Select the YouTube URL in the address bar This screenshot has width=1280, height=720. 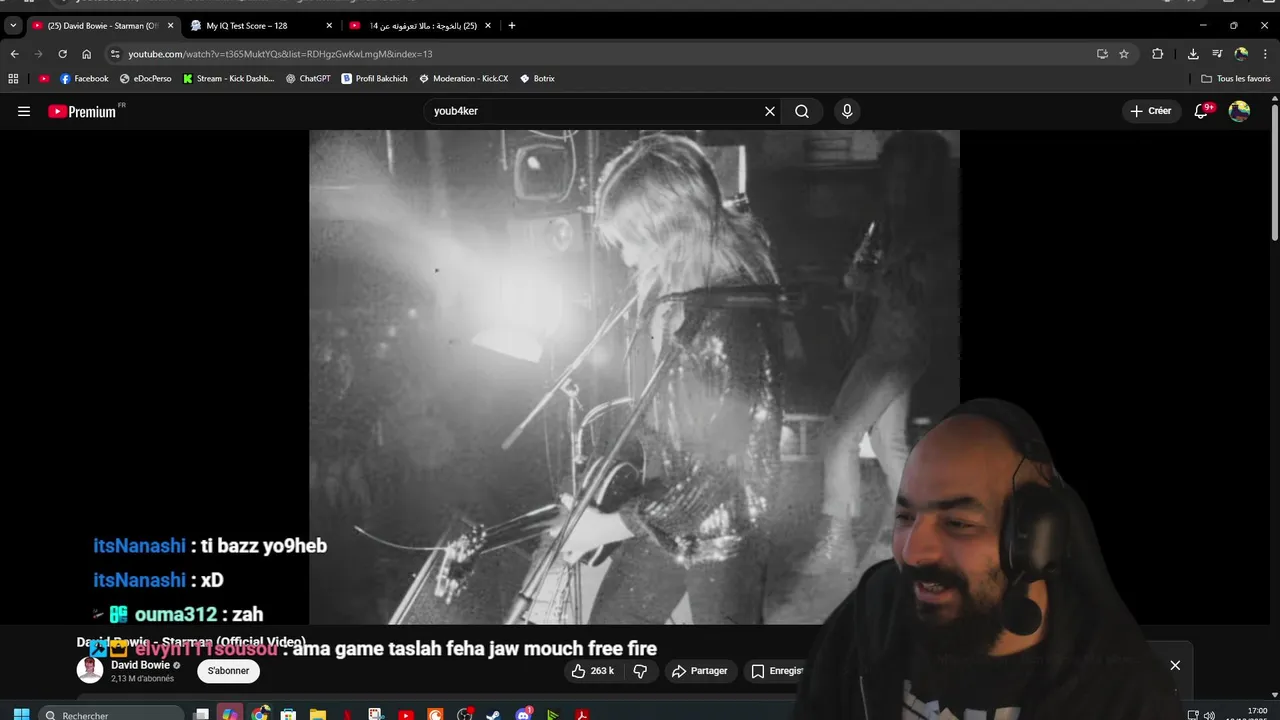pos(280,54)
